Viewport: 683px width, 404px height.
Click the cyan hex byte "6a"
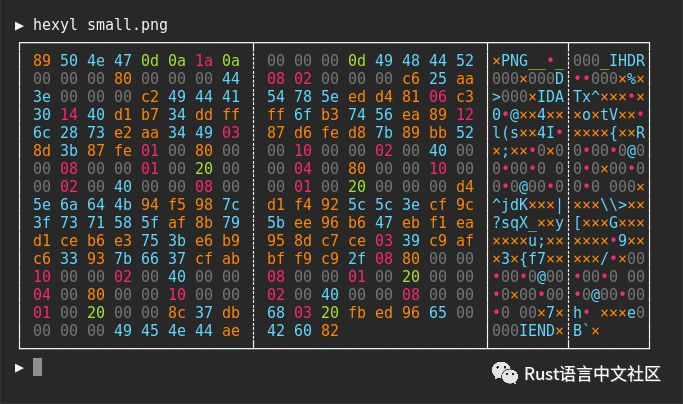pos(69,204)
